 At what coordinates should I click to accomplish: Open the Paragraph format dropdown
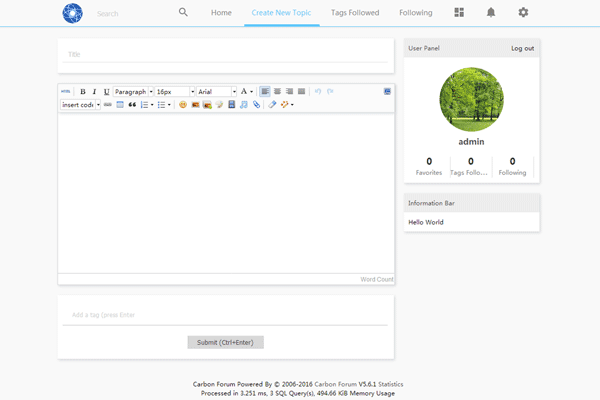click(133, 91)
